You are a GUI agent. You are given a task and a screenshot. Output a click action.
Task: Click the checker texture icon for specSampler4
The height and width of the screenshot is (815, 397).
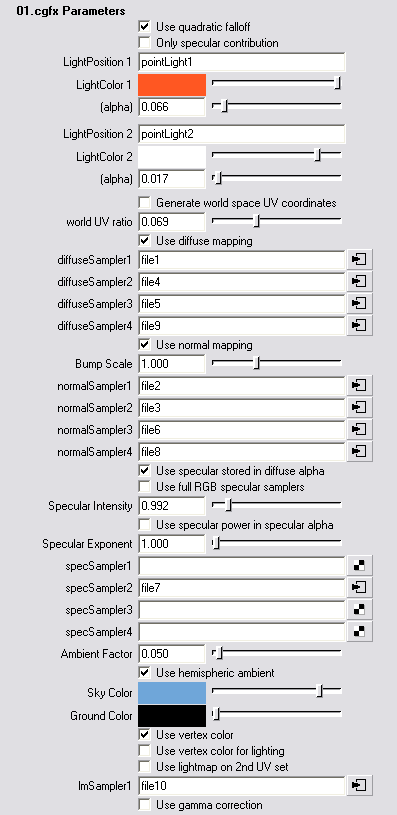click(x=359, y=632)
